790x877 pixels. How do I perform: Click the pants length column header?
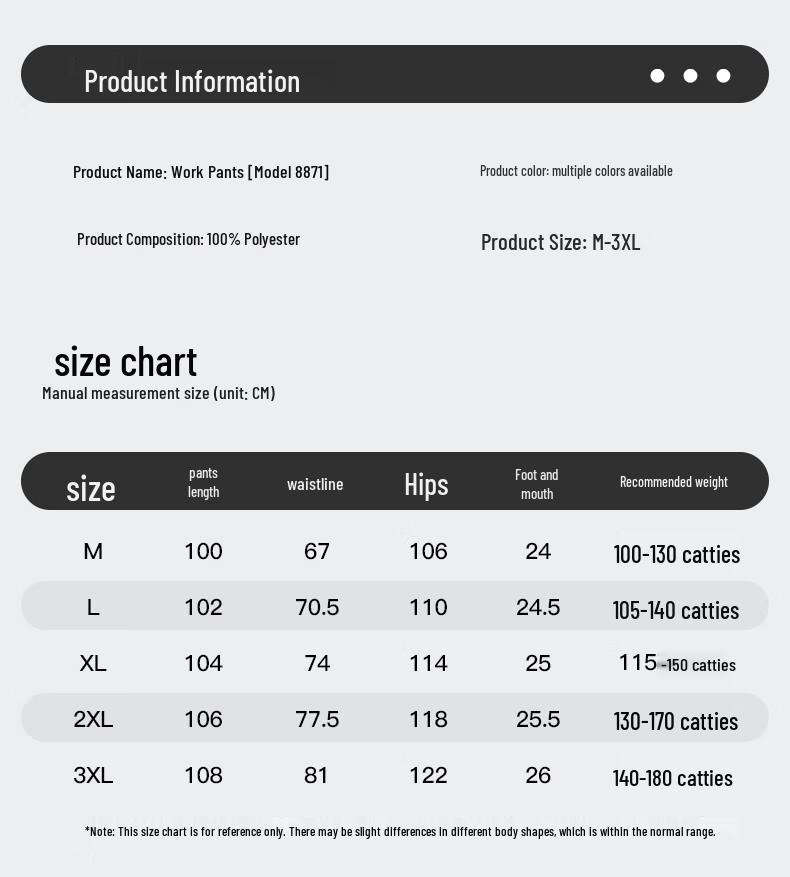[x=203, y=482]
